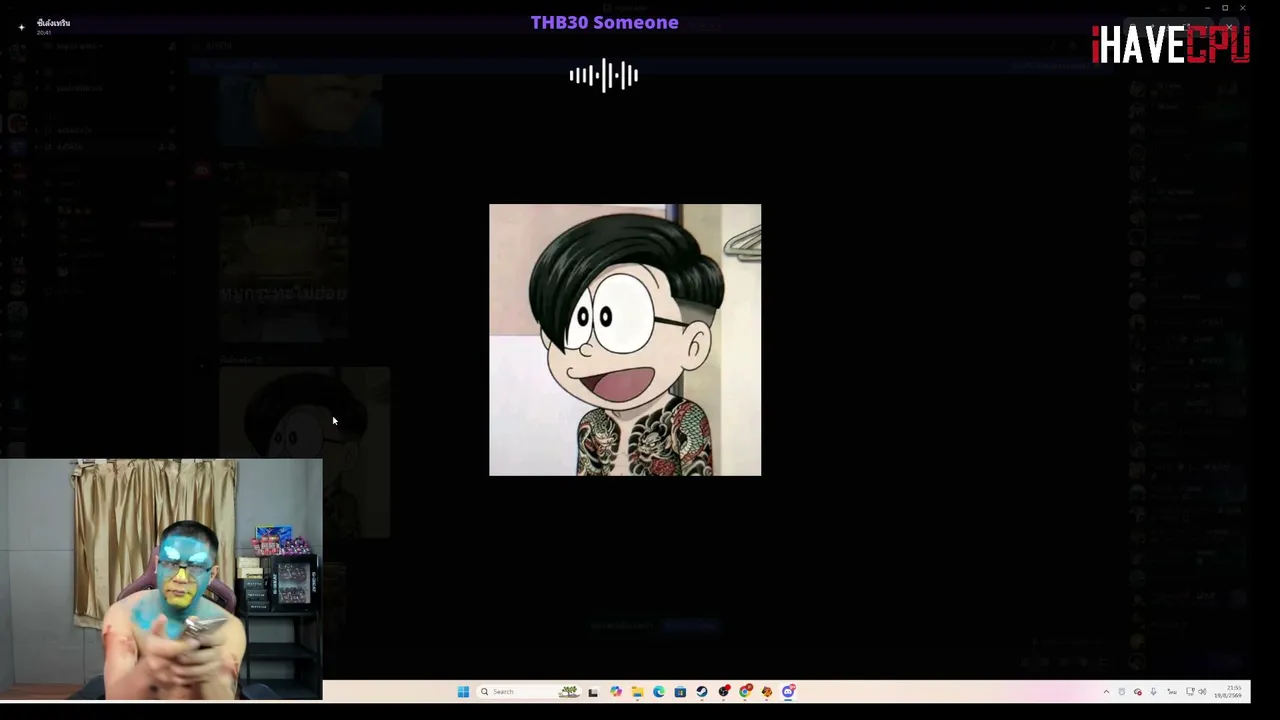Viewport: 1280px width, 720px height.
Task: Launch Copilot from the taskbar
Action: coord(616,692)
